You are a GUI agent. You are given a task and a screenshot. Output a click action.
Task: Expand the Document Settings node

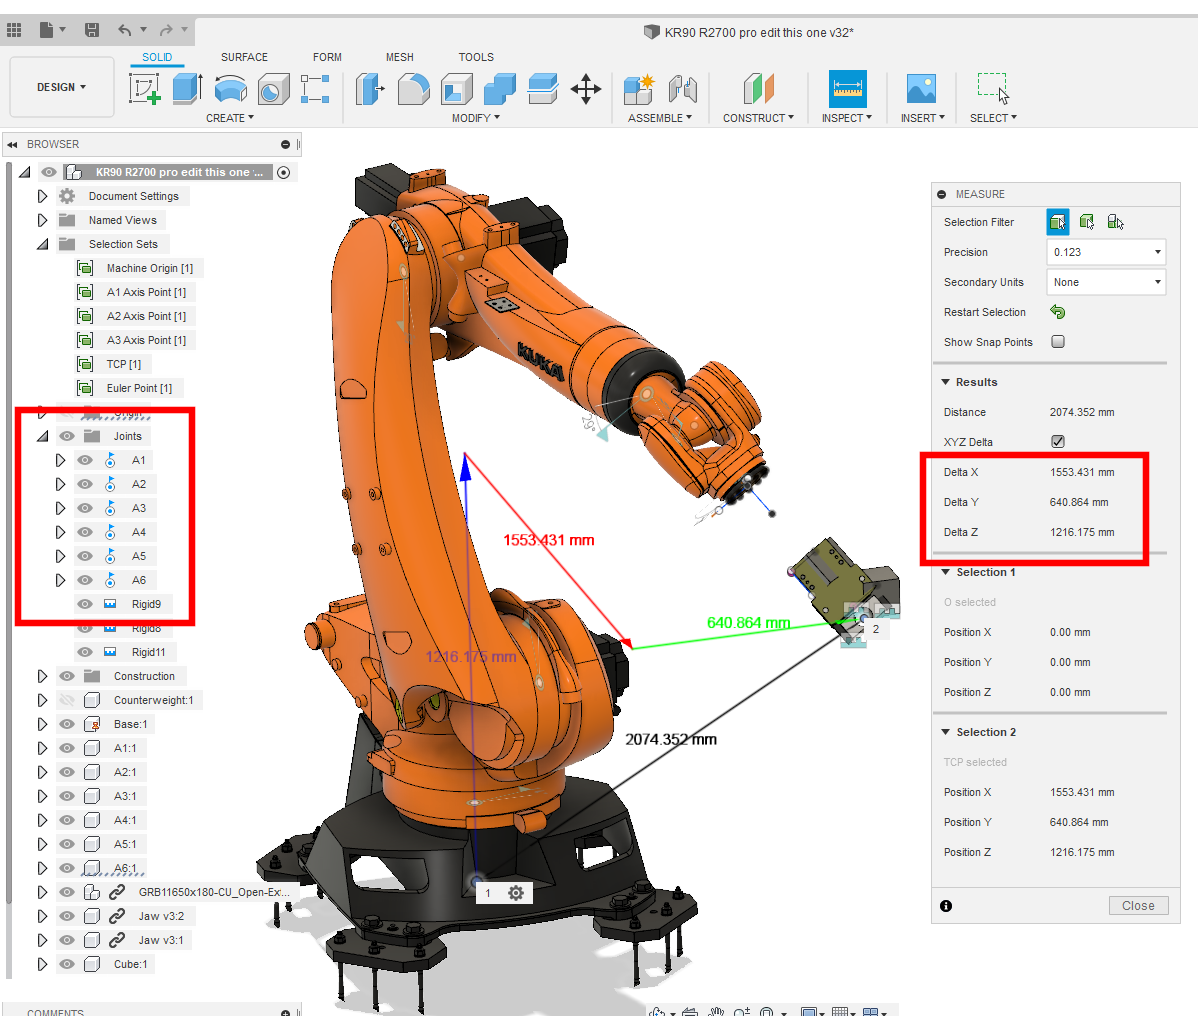(42, 196)
